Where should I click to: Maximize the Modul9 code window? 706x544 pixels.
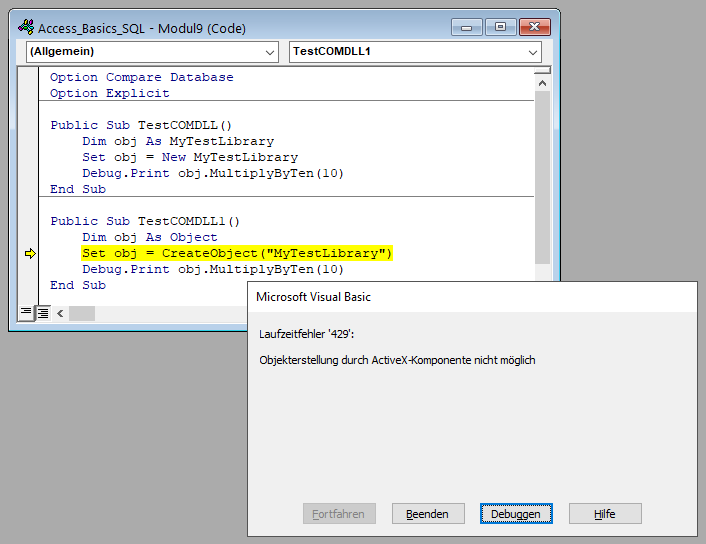click(500, 27)
